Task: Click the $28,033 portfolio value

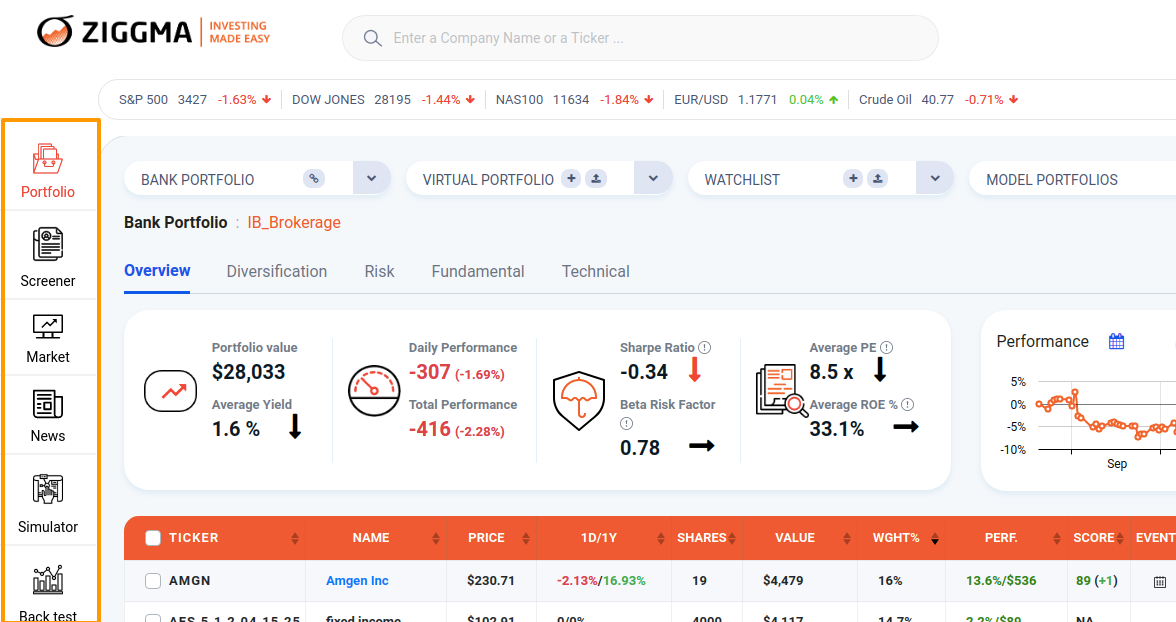Action: pos(248,372)
